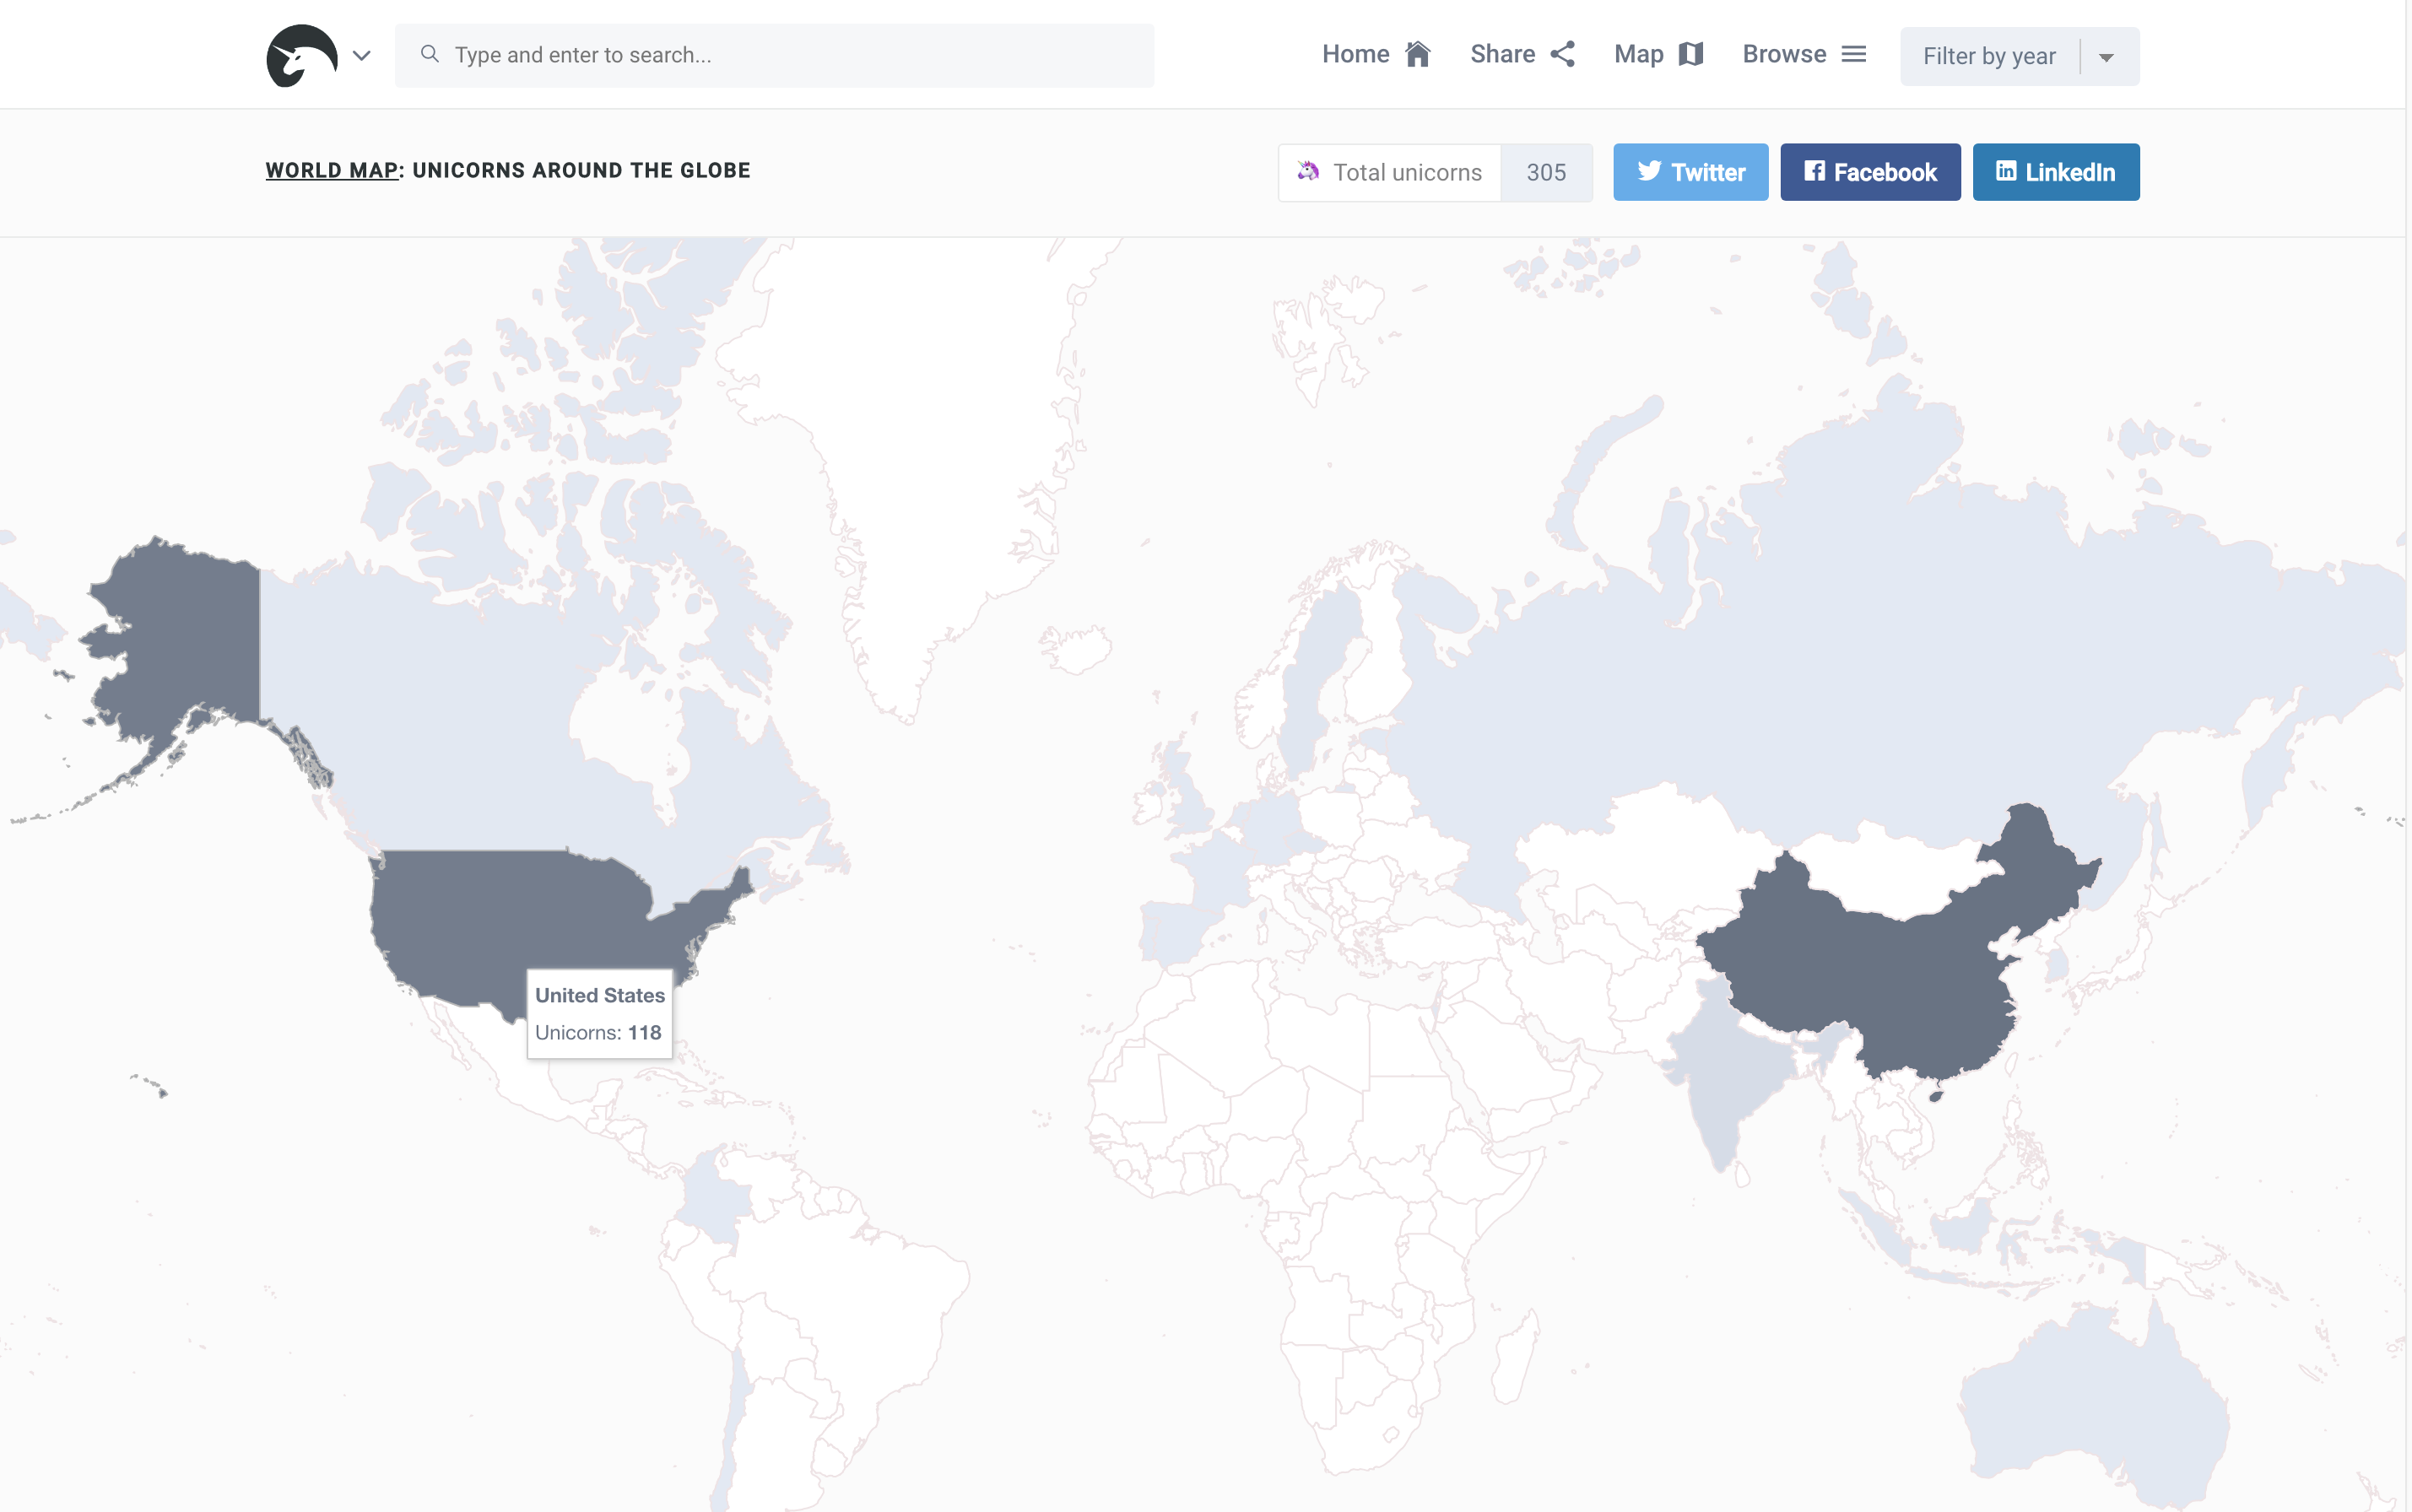Share on Twitter button

[x=1690, y=172]
